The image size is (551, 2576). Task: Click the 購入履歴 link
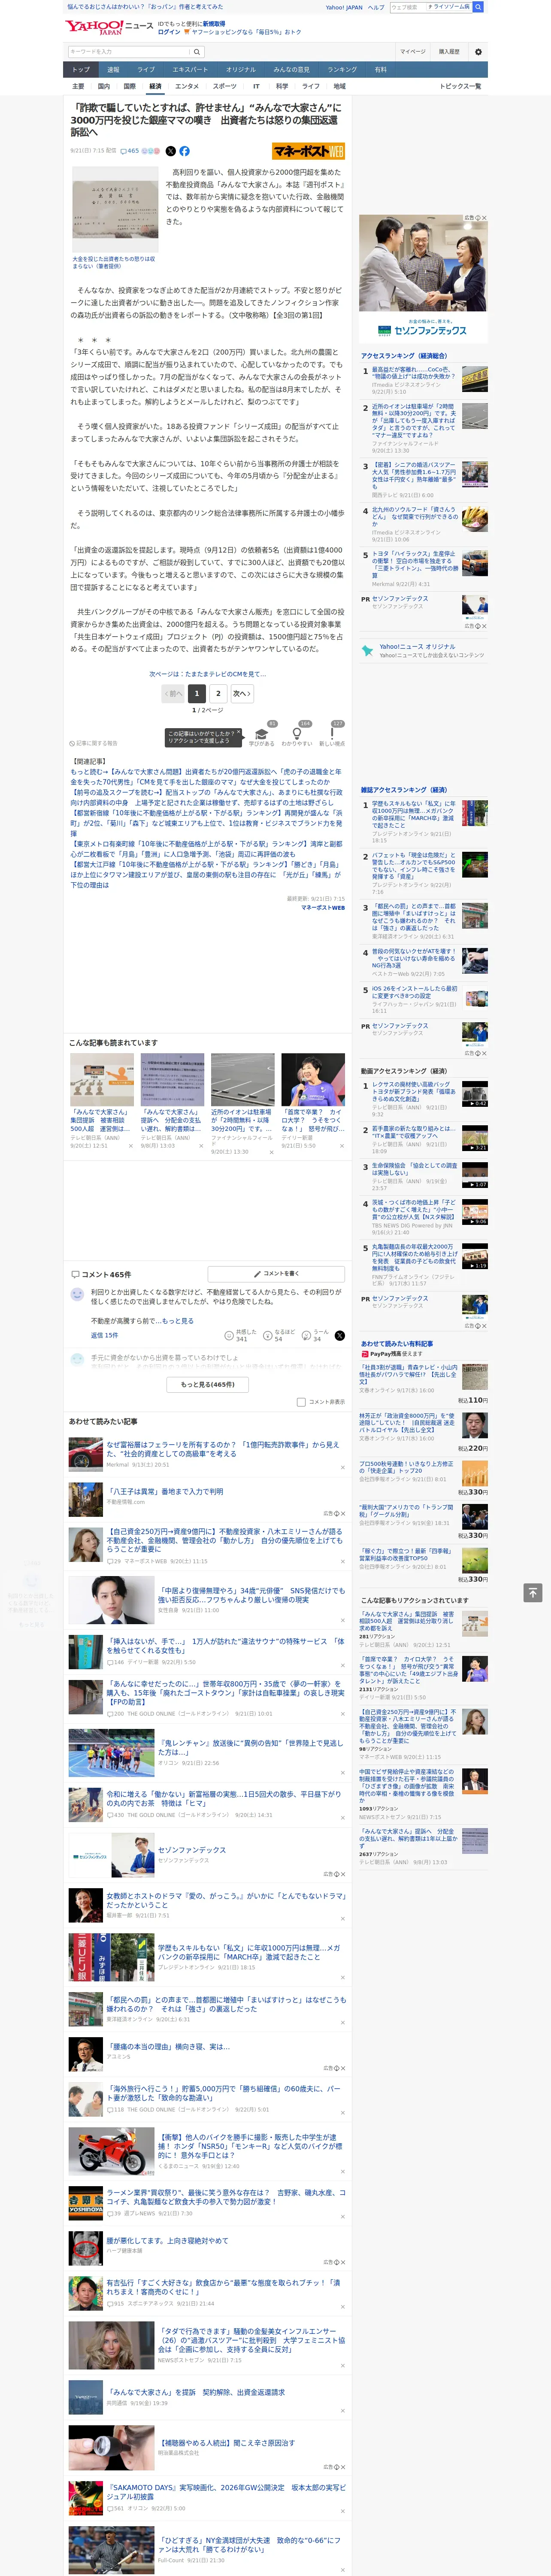448,52
